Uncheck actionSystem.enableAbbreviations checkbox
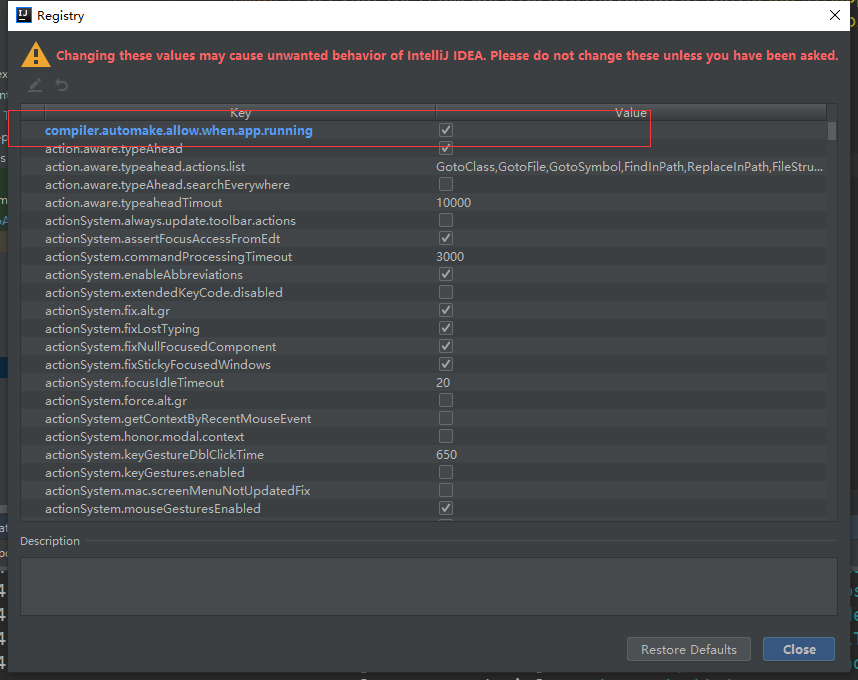Image resolution: width=858 pixels, height=680 pixels. [446, 275]
